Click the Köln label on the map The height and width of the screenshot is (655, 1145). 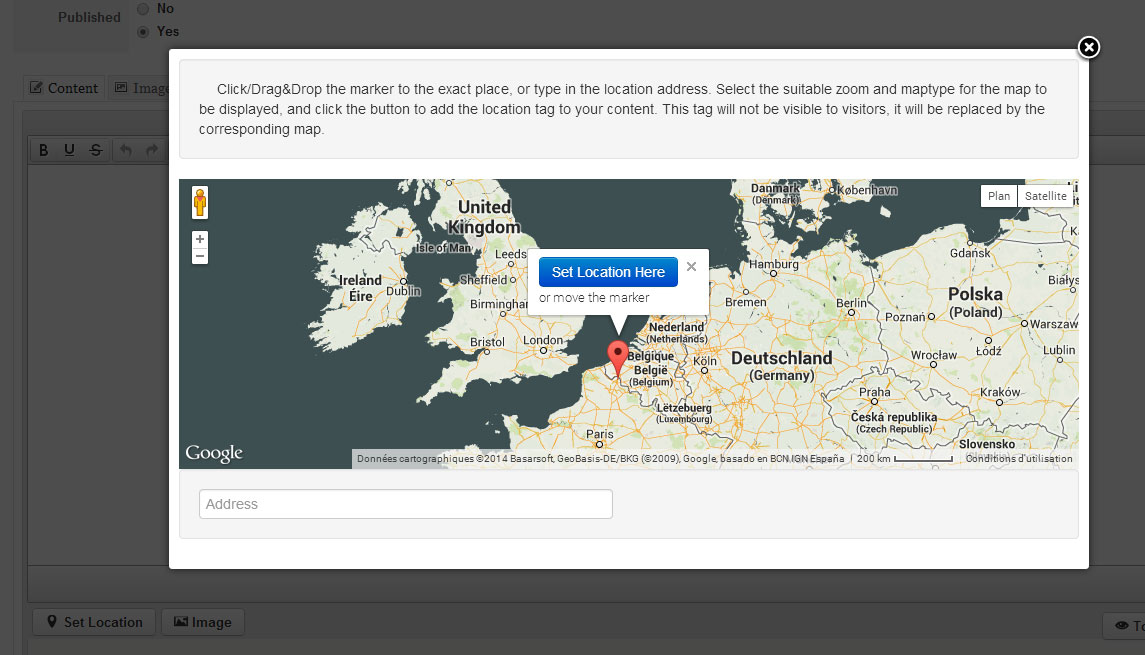click(x=705, y=361)
